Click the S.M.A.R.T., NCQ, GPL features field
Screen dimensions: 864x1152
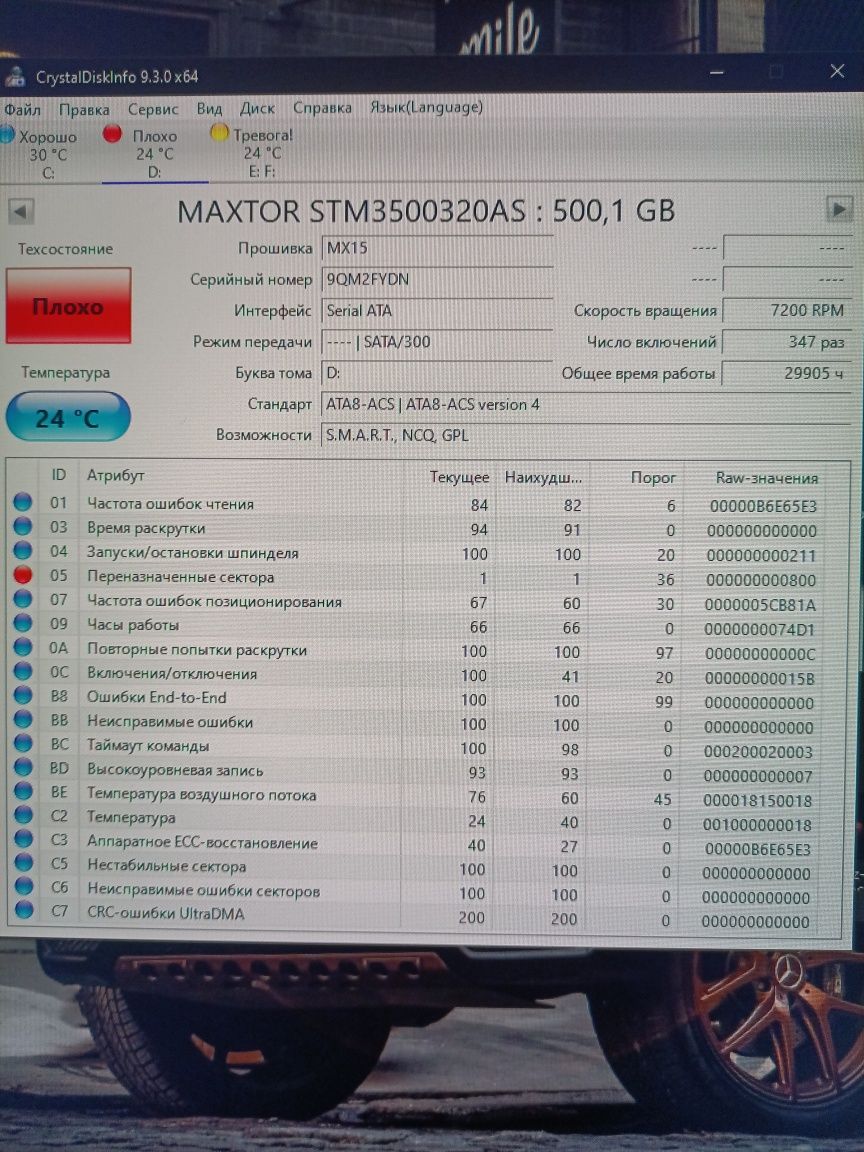click(x=586, y=435)
